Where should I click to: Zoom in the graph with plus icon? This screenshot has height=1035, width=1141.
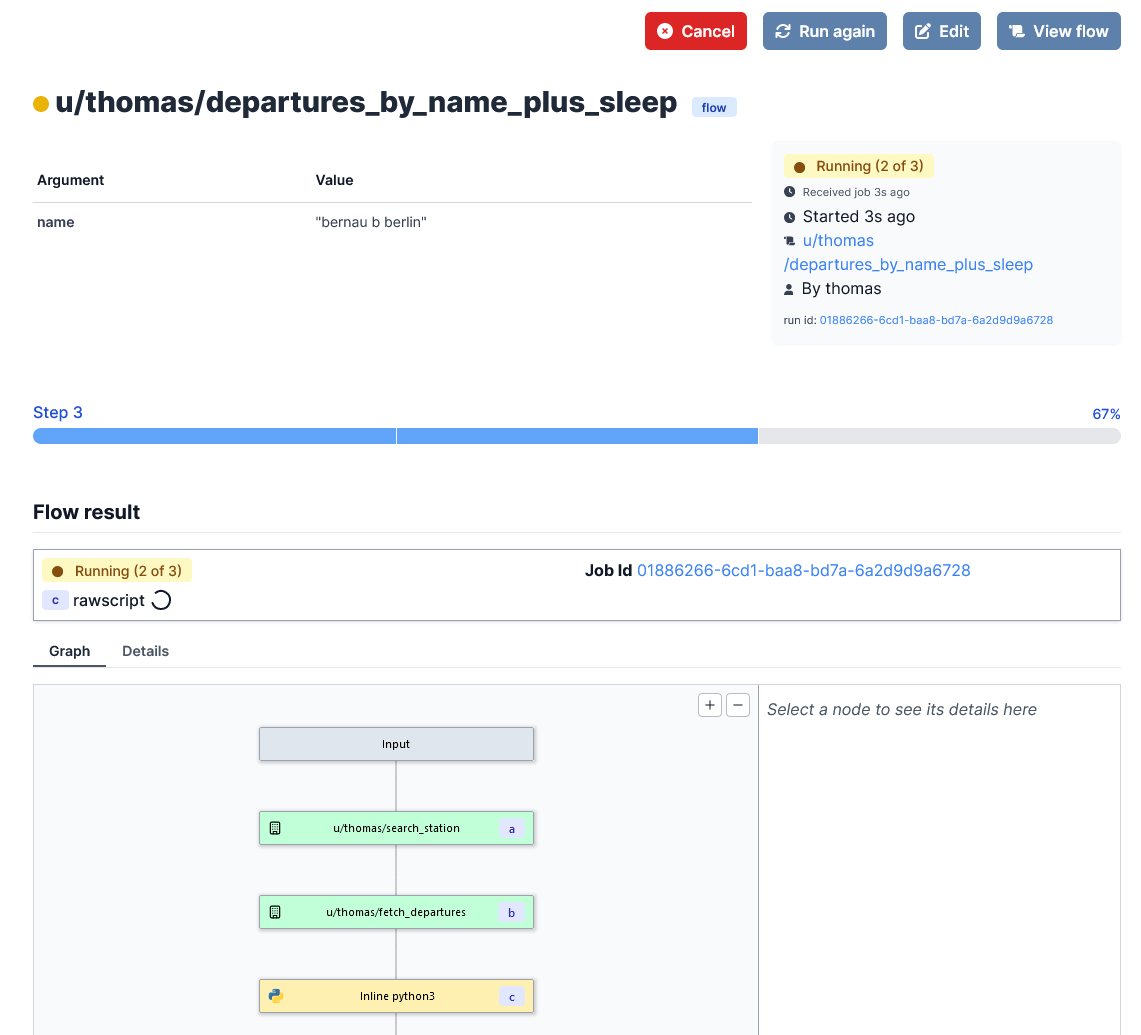point(710,705)
